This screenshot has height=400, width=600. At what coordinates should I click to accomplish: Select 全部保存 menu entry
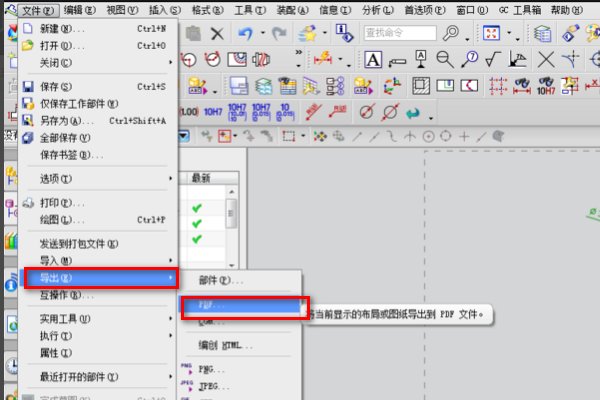pyautogui.click(x=96, y=138)
